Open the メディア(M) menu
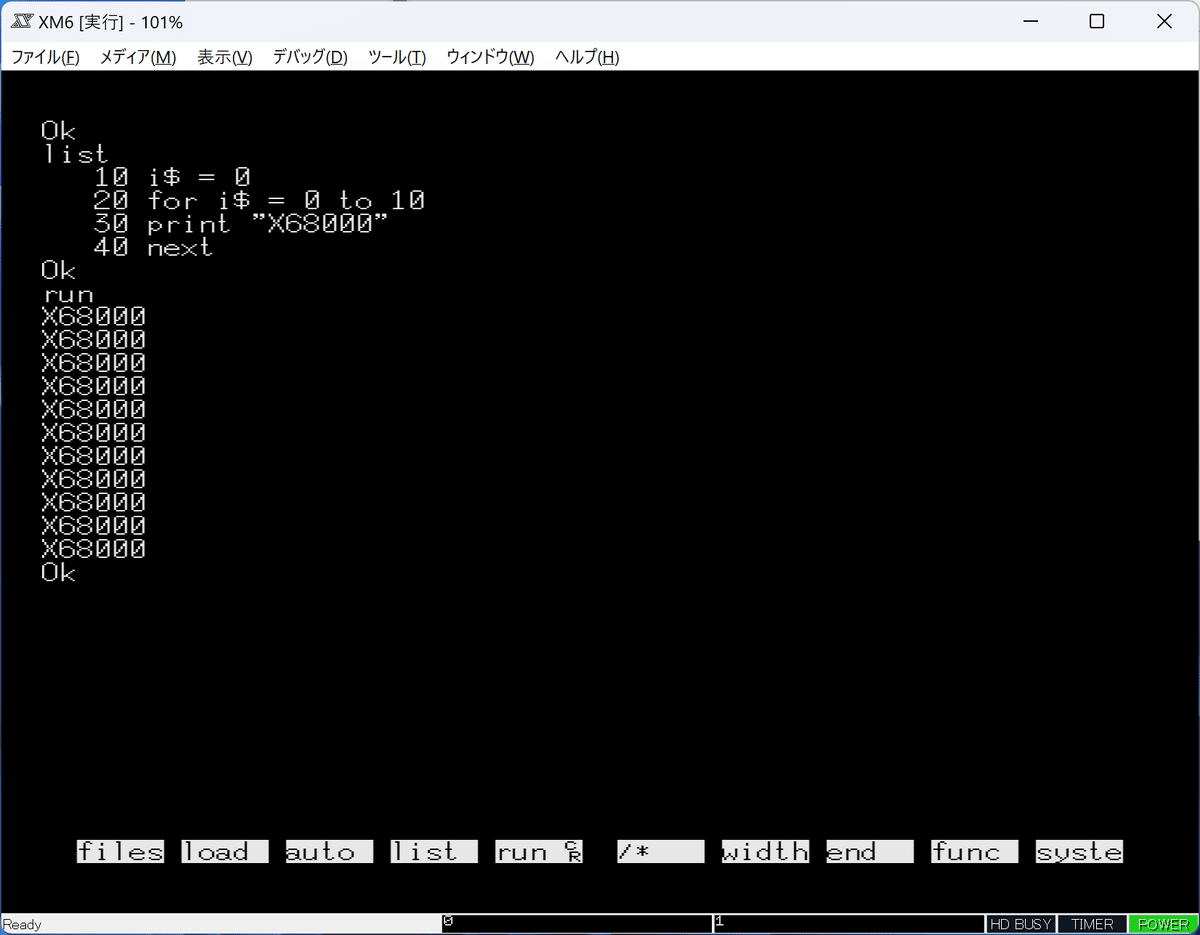The image size is (1200, 935). [138, 57]
